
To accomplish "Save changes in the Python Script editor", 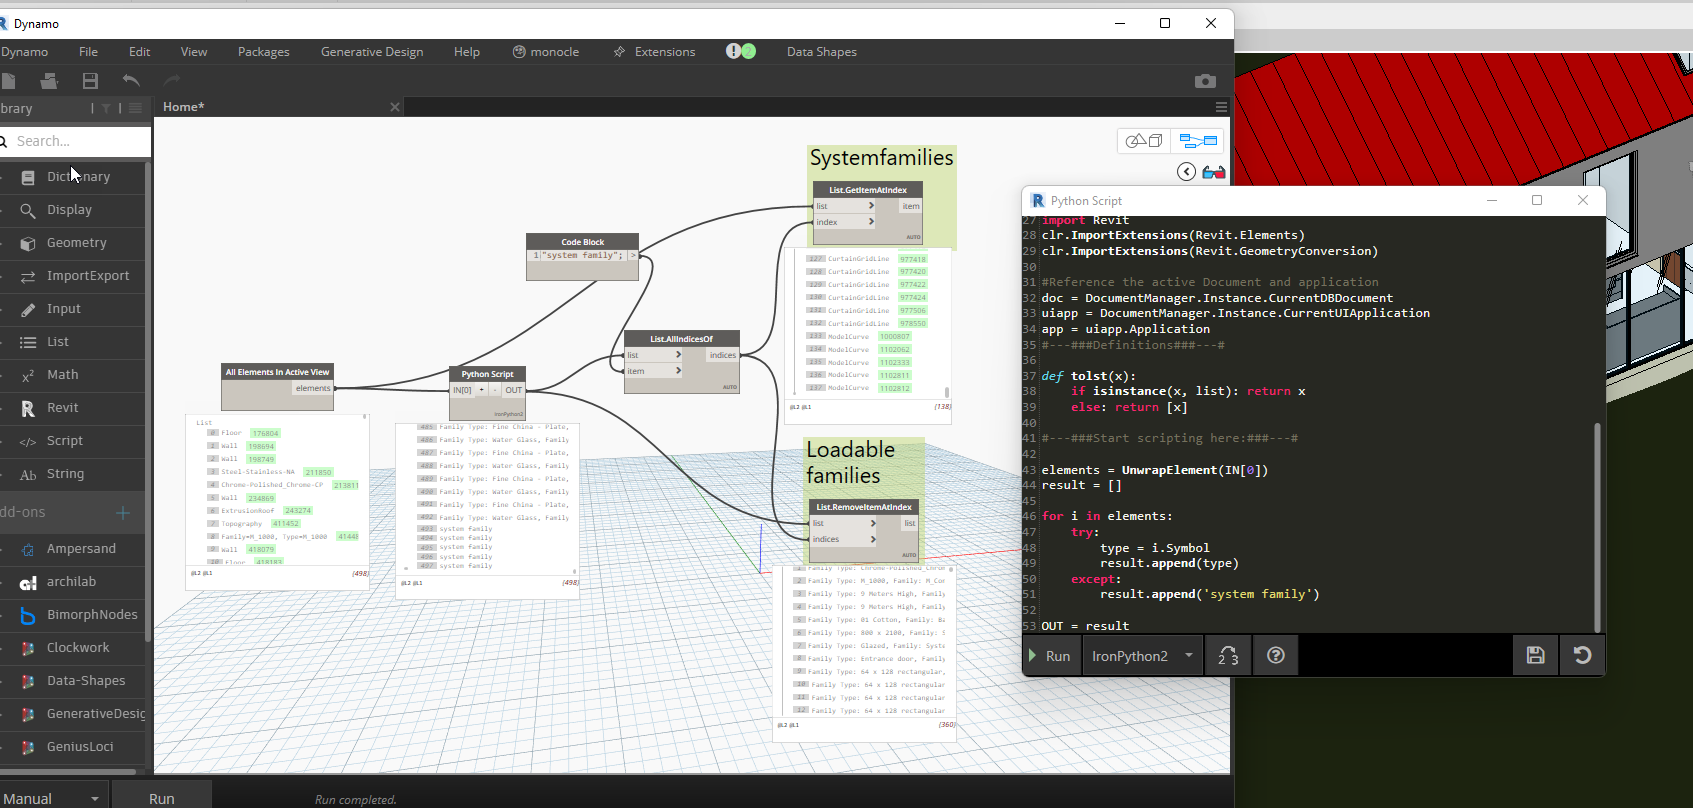I will pyautogui.click(x=1536, y=656).
